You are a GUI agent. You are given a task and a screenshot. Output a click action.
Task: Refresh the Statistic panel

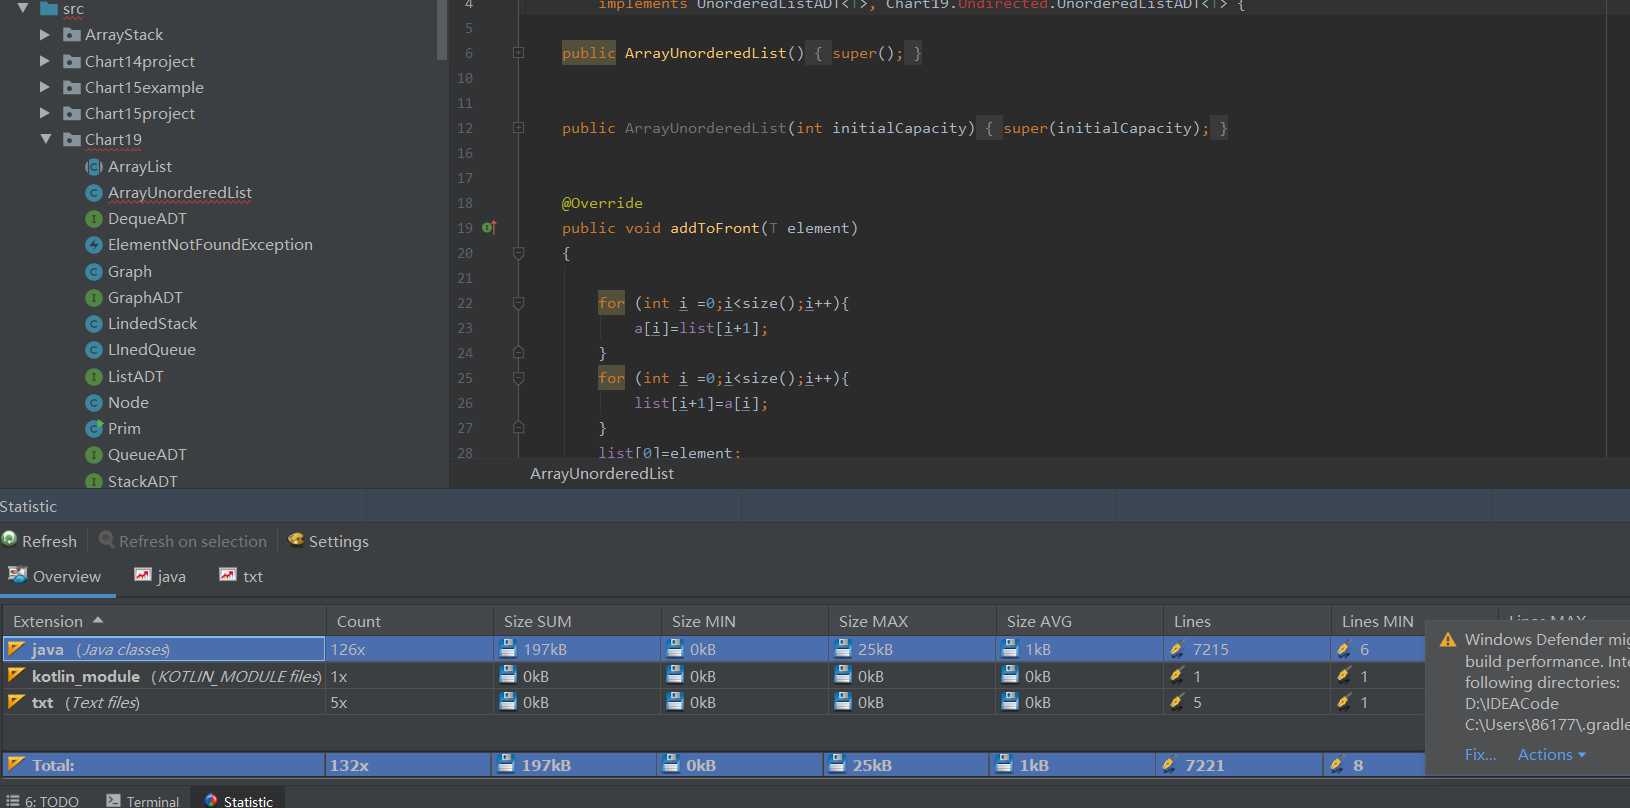40,541
